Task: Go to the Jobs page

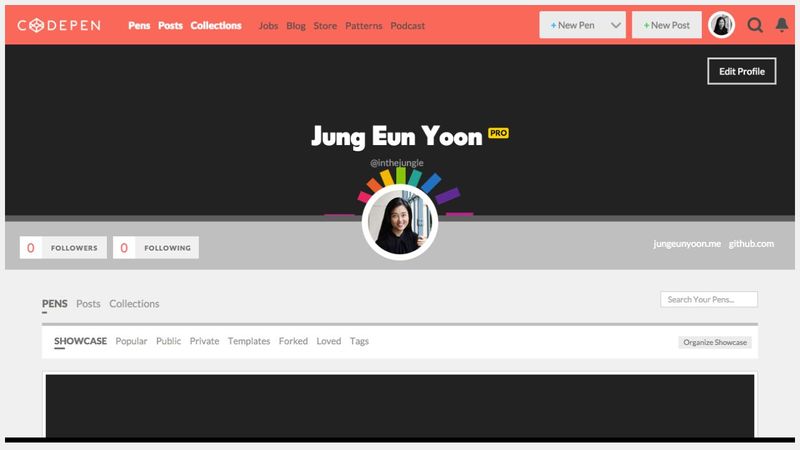Action: click(268, 25)
